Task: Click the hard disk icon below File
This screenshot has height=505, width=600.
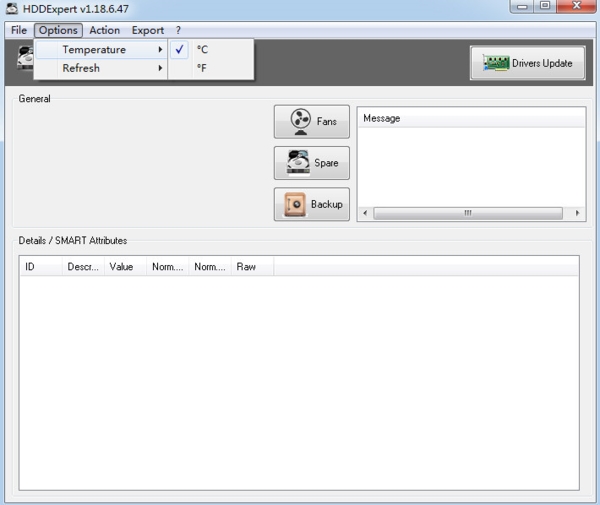Action: point(26,58)
